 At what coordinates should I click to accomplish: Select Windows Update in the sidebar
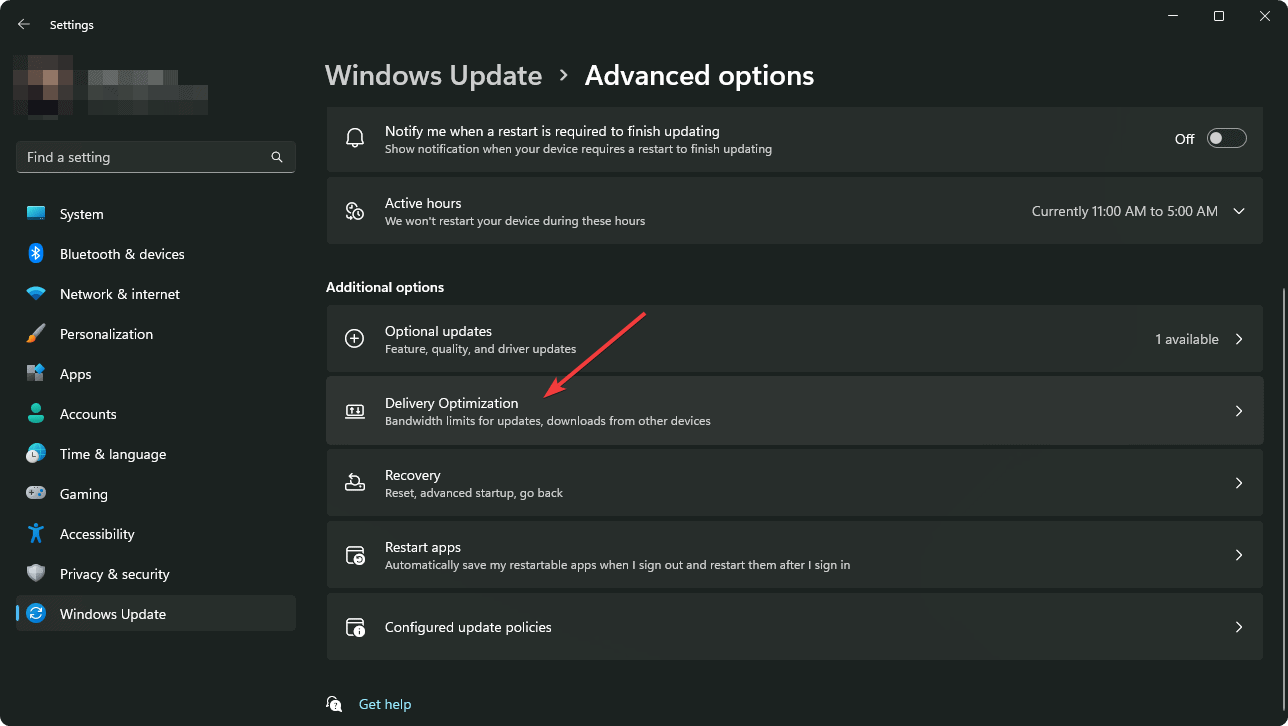(114, 613)
